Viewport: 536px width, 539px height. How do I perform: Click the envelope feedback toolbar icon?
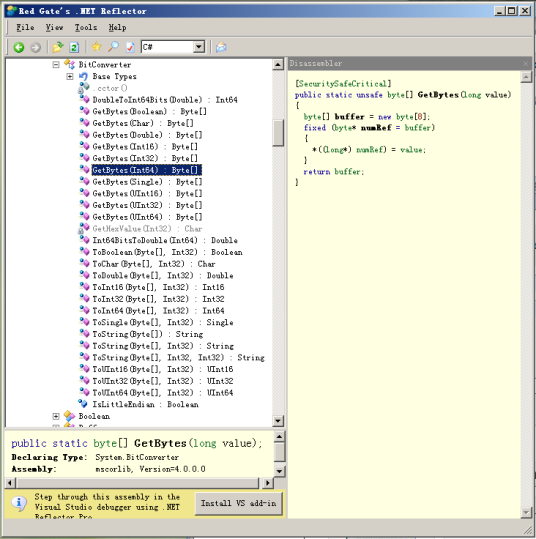tap(221, 47)
